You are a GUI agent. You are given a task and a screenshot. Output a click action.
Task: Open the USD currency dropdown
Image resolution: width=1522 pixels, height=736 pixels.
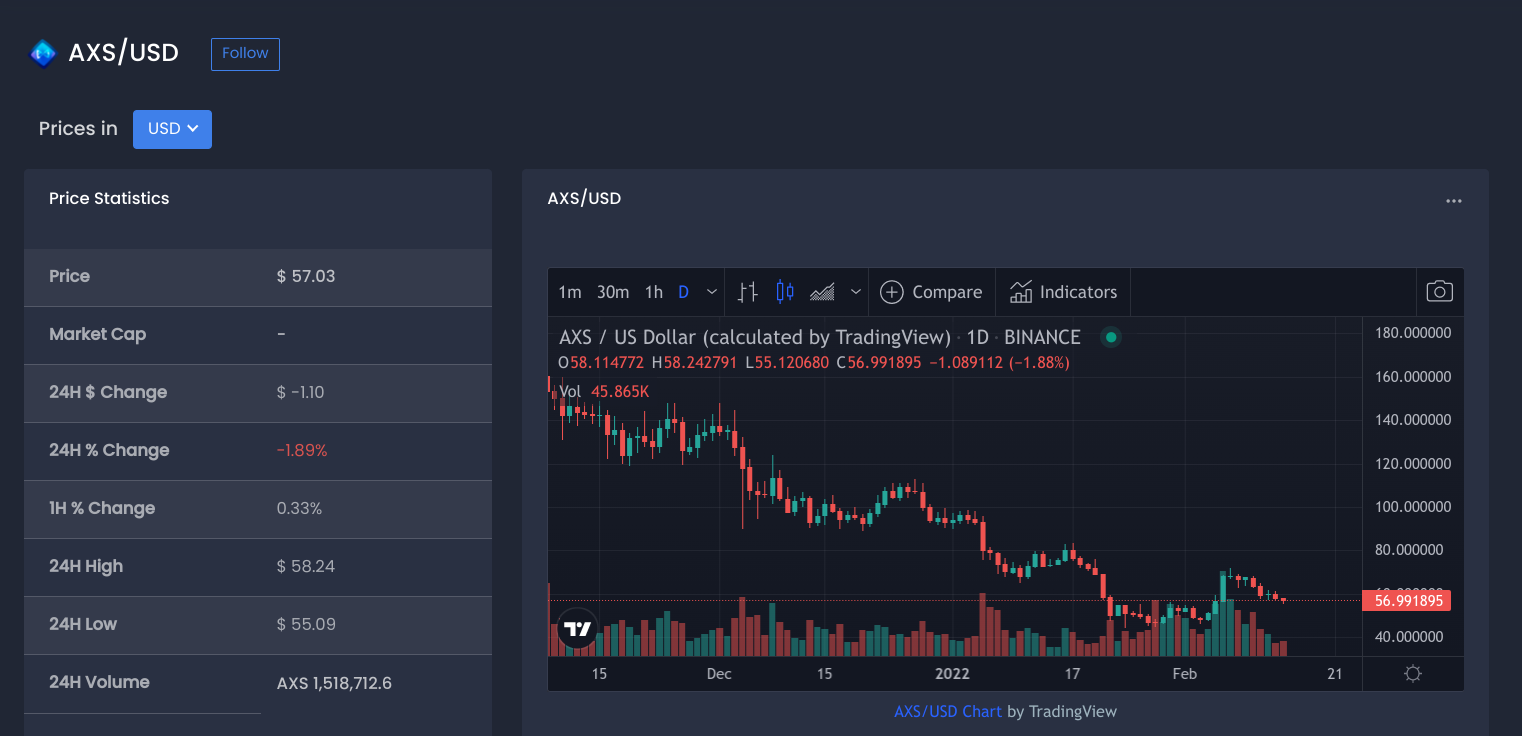click(172, 129)
